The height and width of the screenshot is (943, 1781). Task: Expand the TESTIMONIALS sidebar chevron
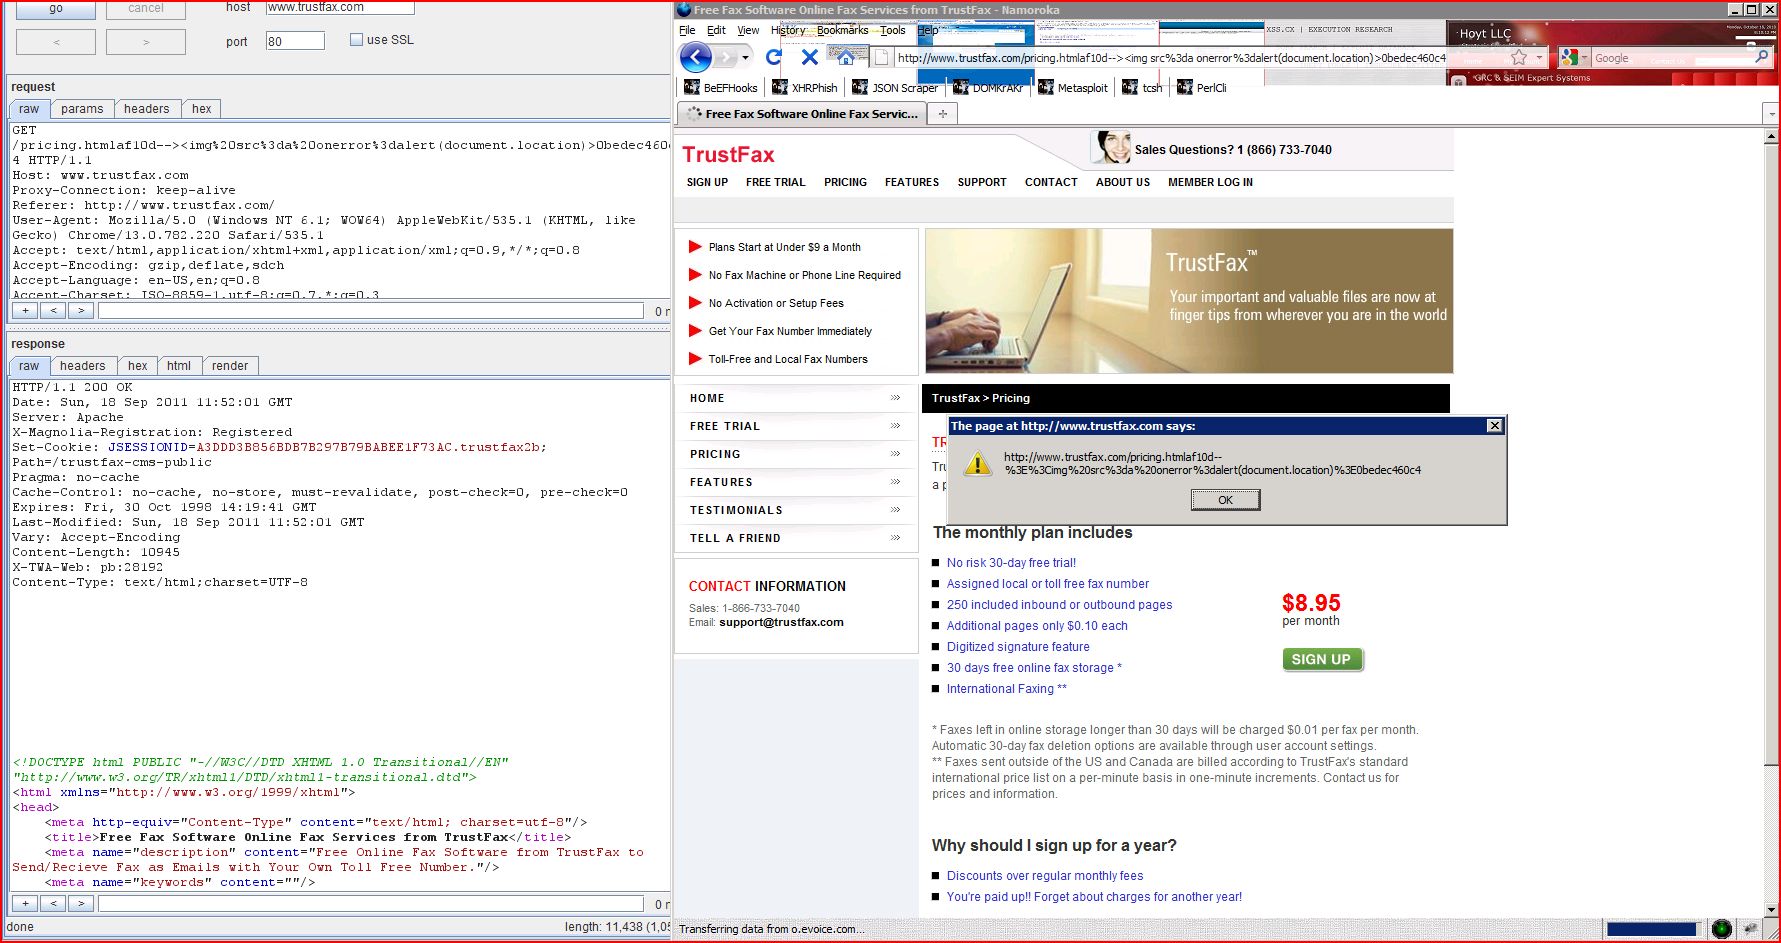895,510
